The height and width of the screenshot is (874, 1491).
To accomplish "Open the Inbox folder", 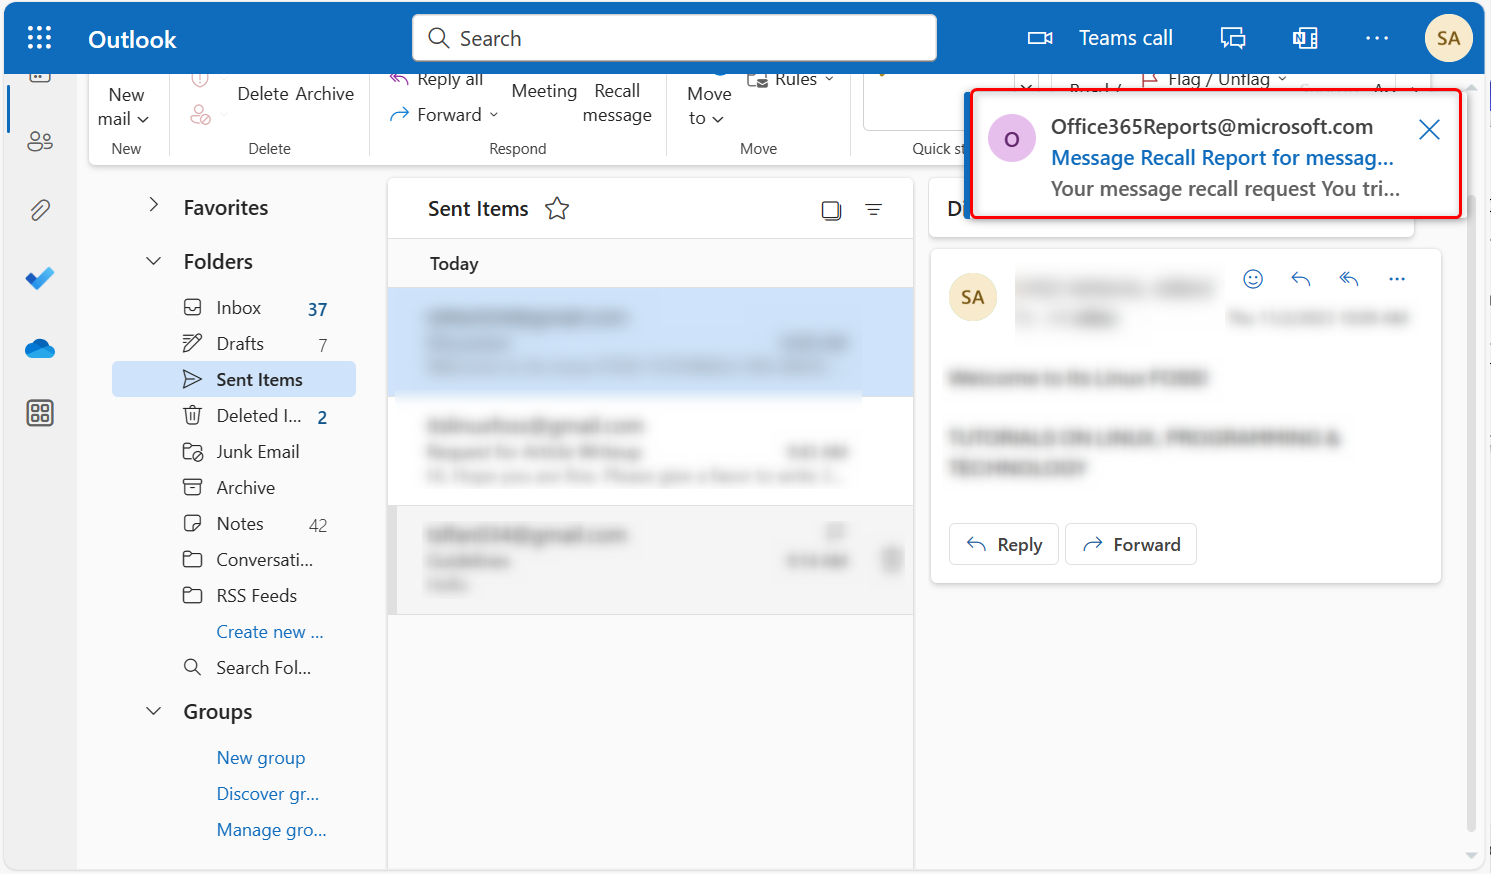I will 234,308.
